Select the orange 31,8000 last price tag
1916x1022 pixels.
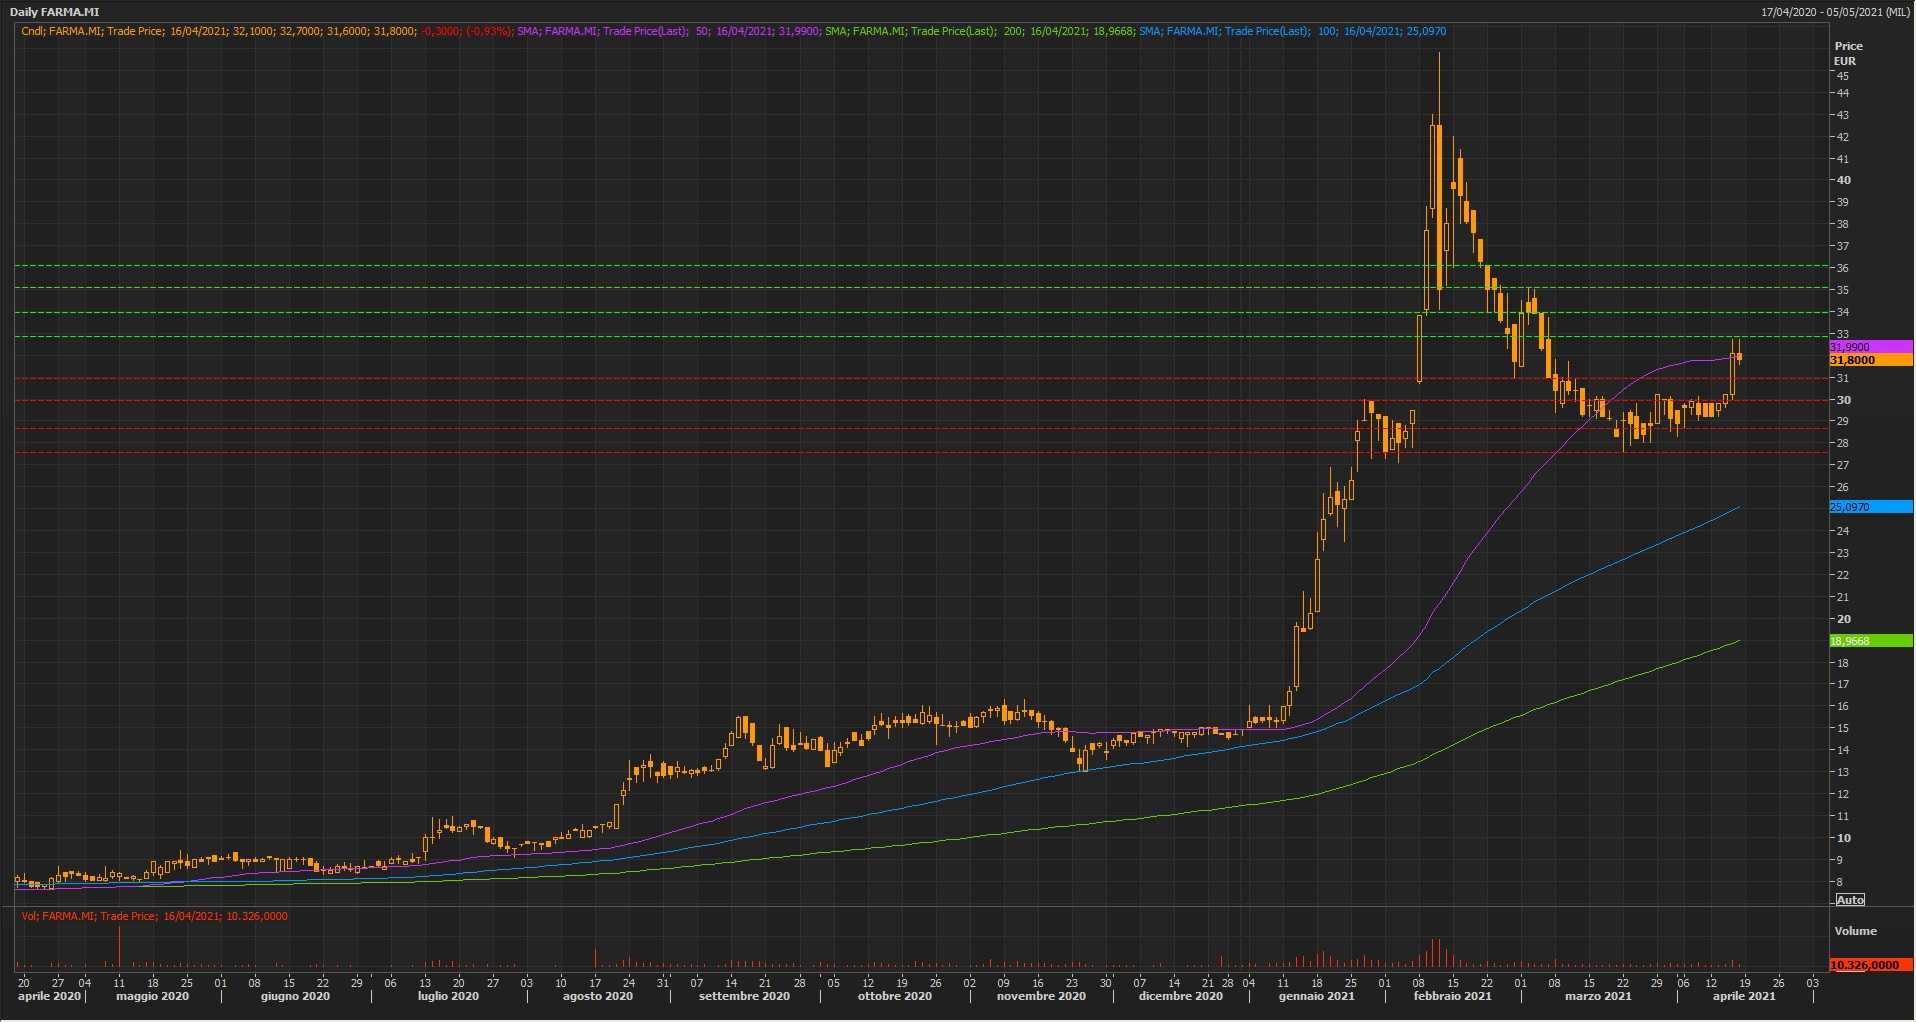tap(1869, 360)
